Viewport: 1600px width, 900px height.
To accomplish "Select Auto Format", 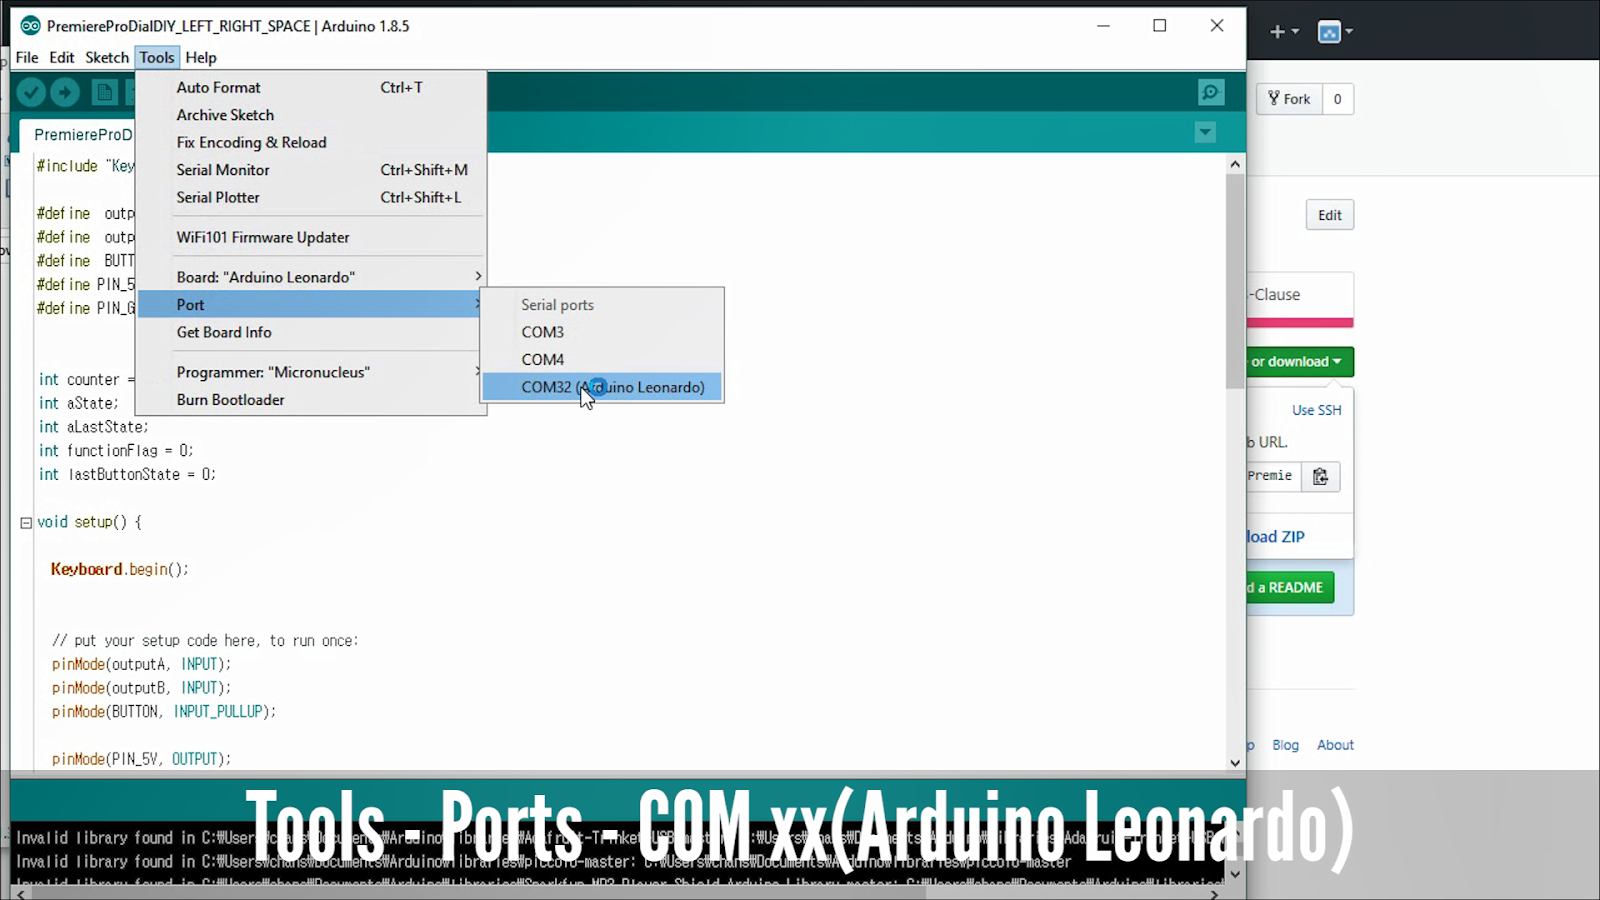I will [310, 88].
